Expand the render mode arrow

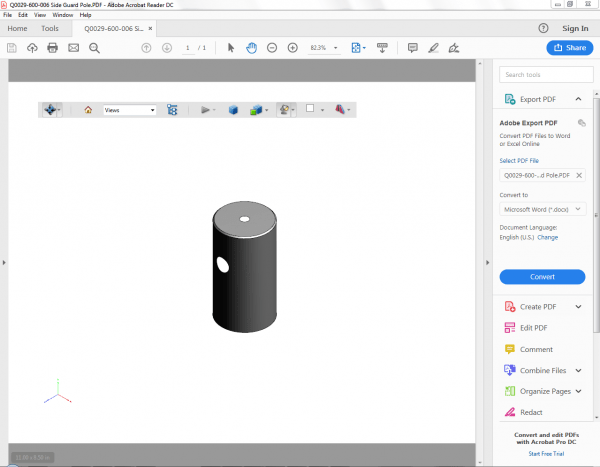point(267,110)
